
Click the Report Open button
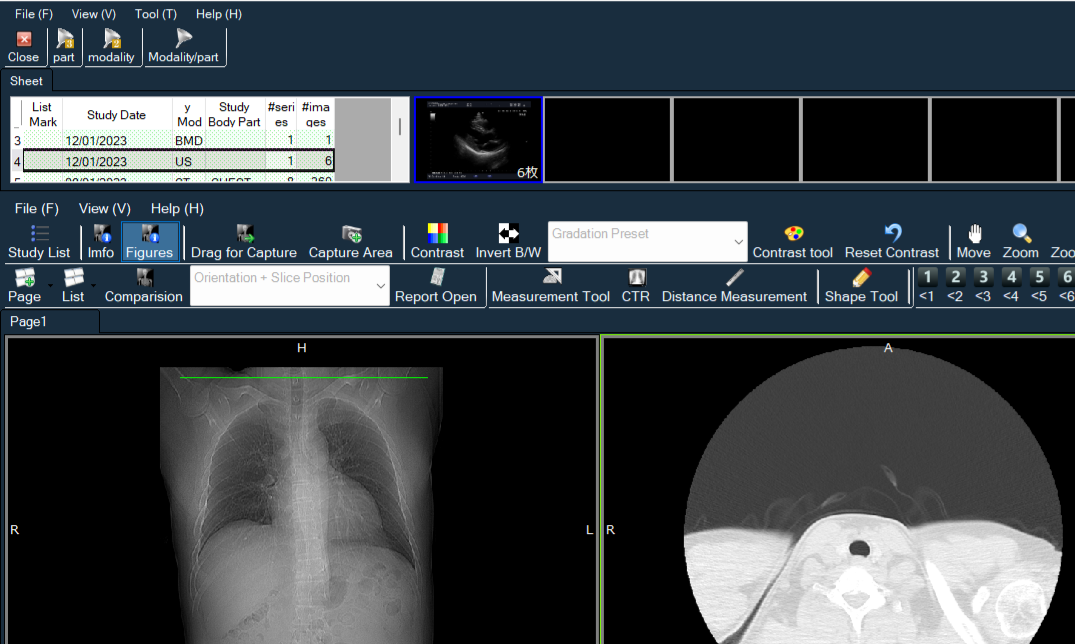(436, 285)
